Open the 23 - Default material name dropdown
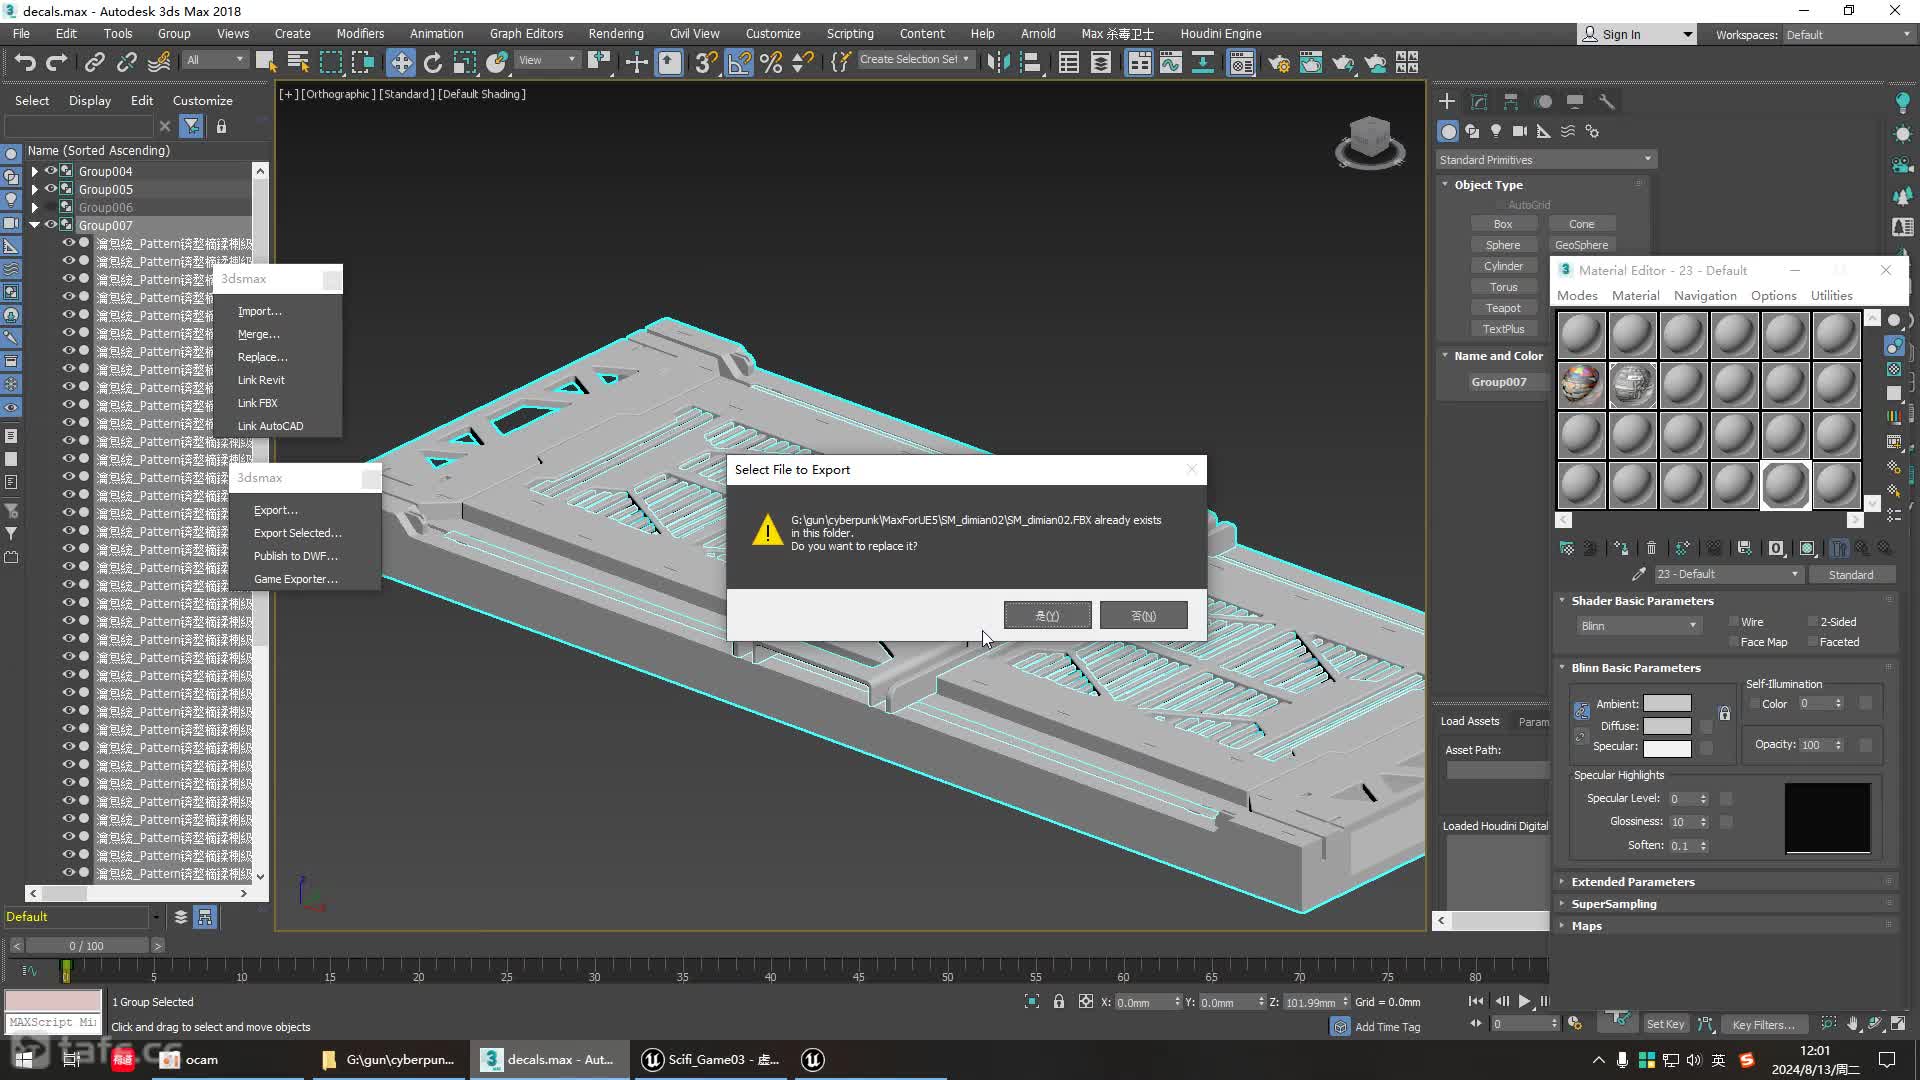 1728,575
